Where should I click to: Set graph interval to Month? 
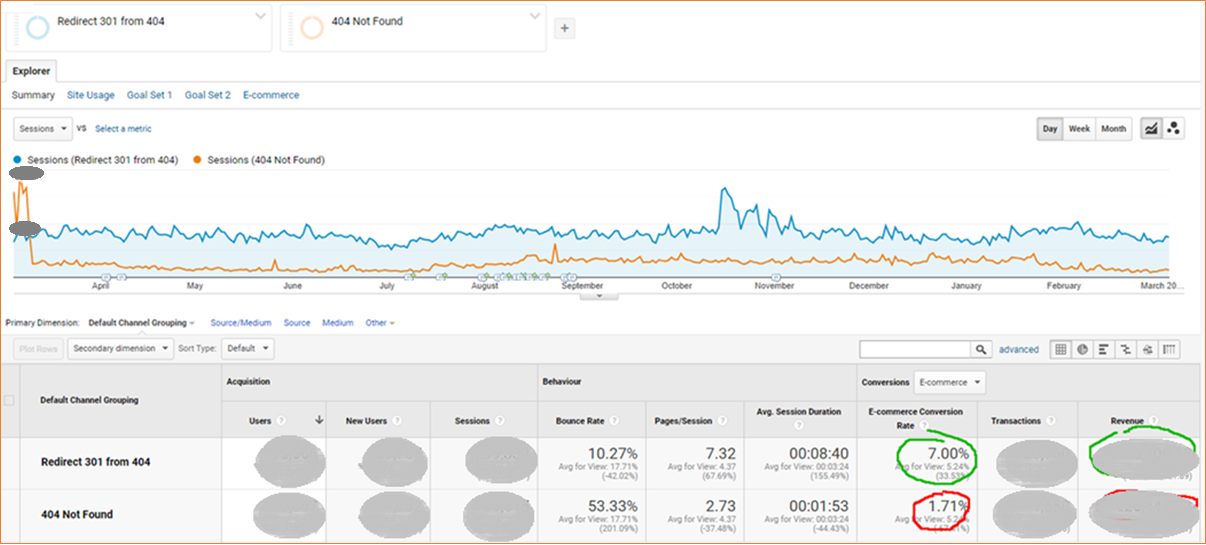point(1113,129)
